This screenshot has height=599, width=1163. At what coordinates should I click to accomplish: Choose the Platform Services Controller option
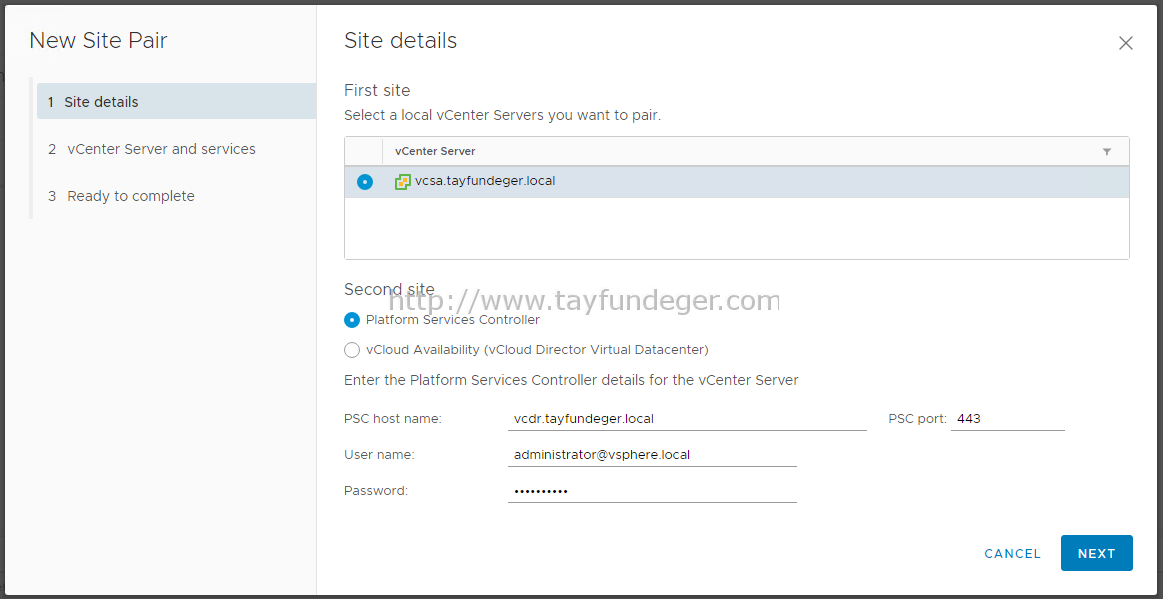352,320
